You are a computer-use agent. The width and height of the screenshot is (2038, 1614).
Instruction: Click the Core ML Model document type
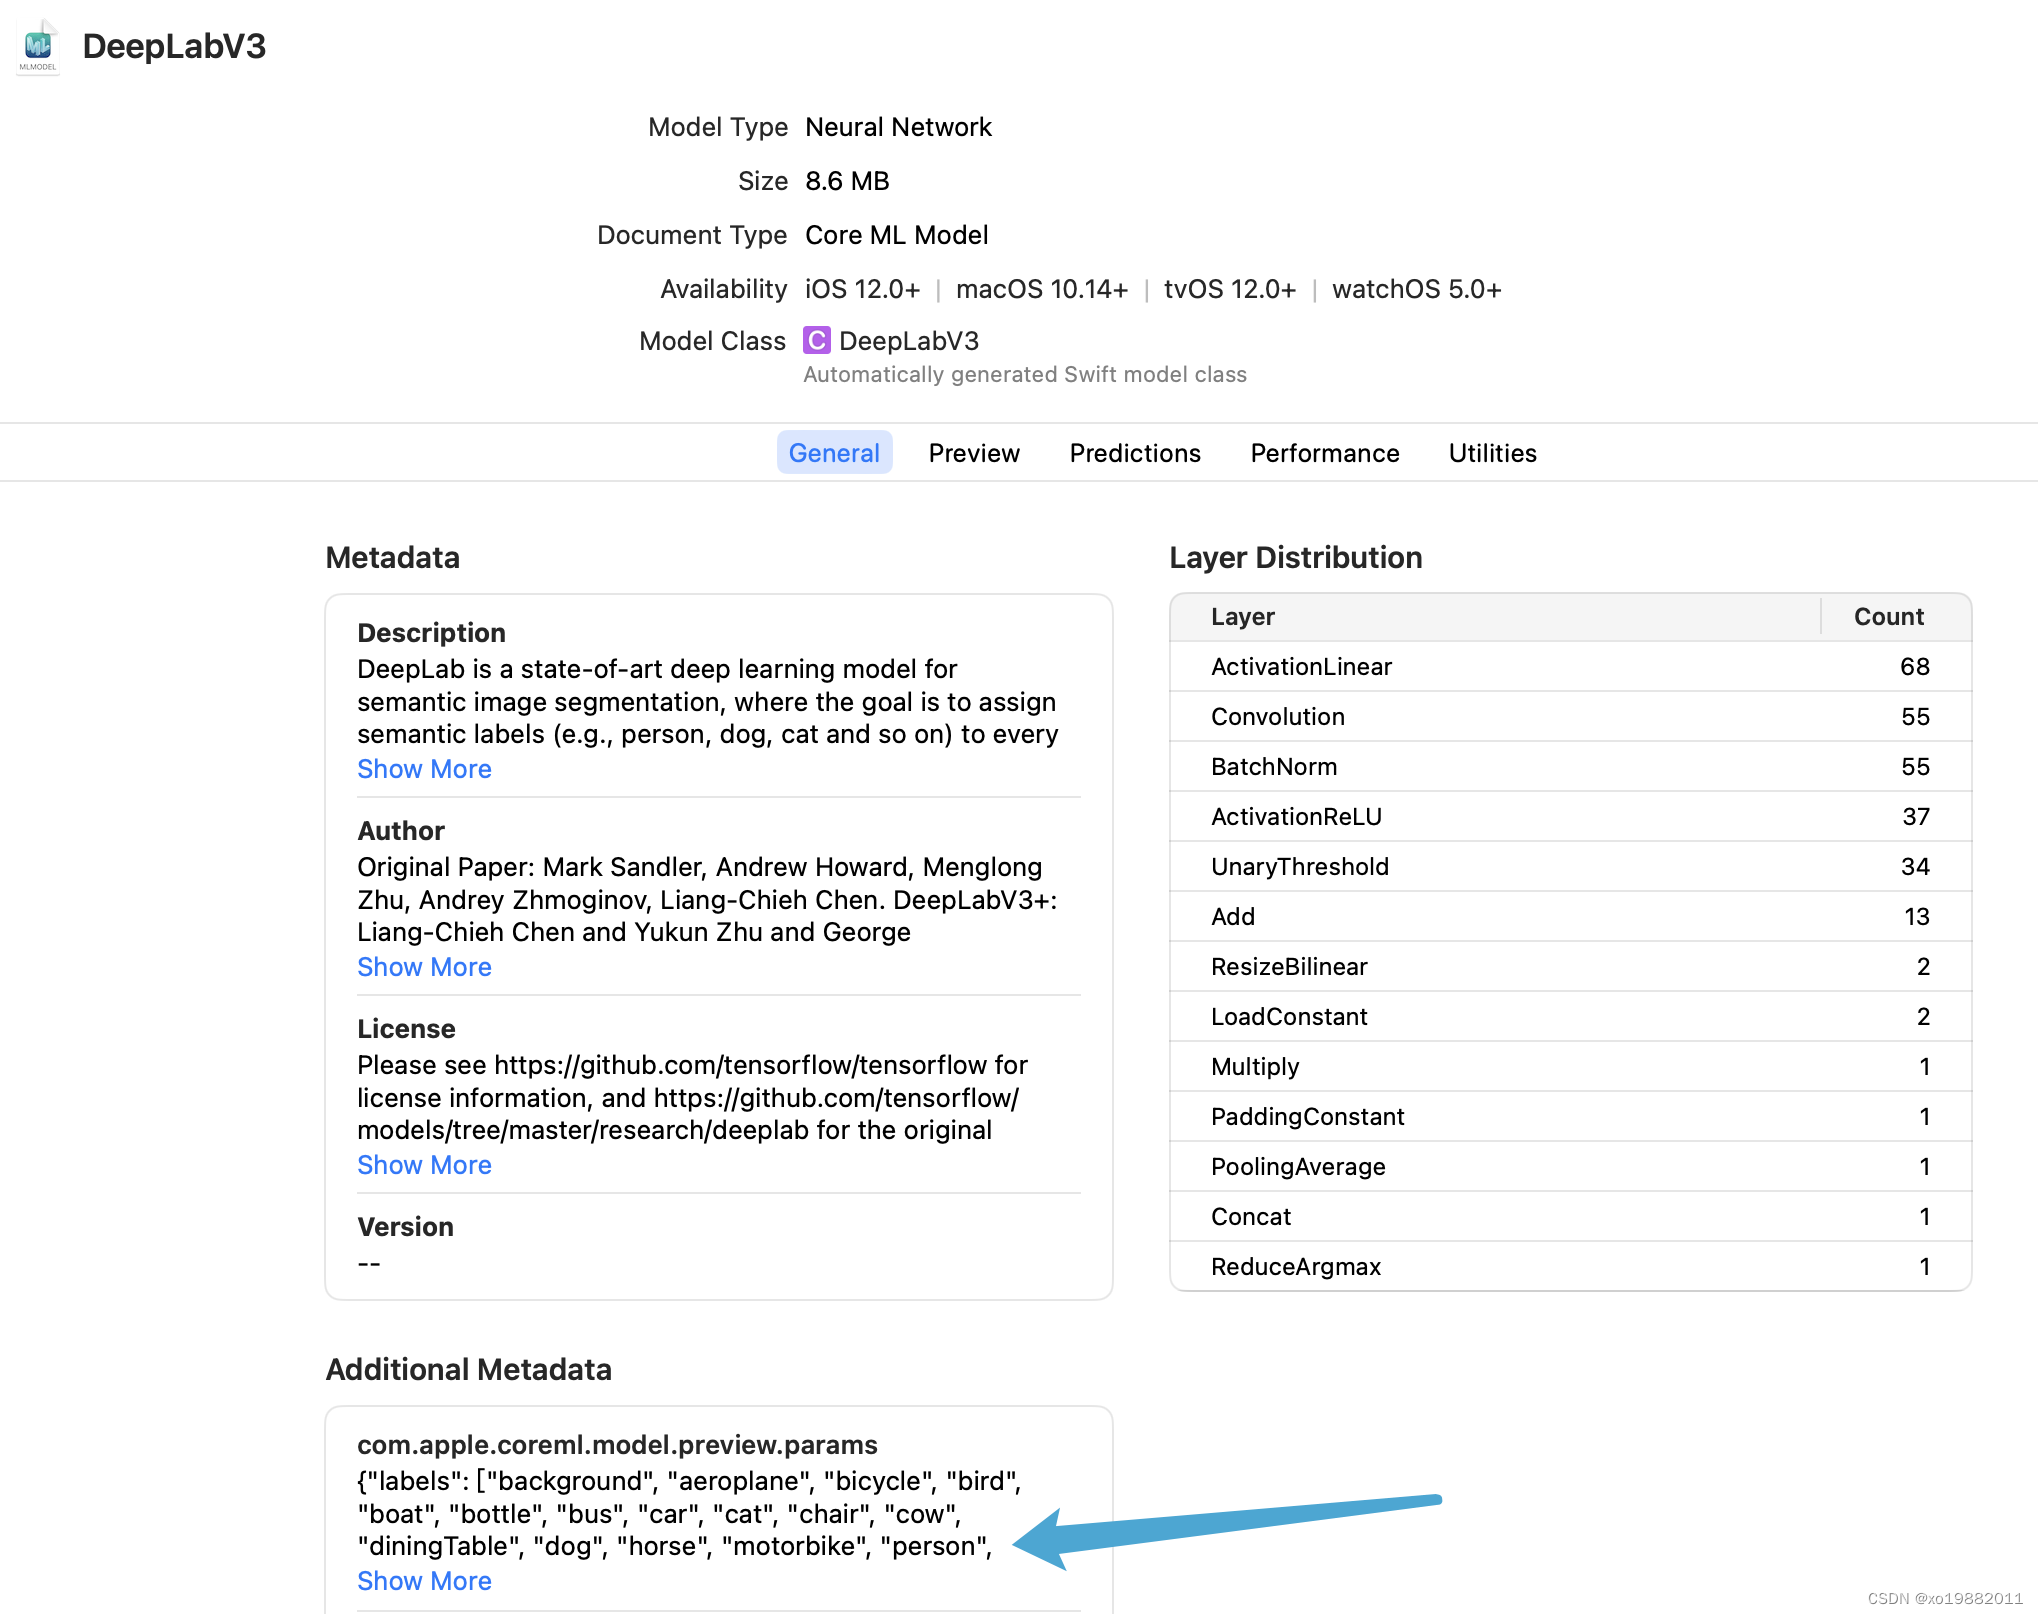click(x=896, y=235)
